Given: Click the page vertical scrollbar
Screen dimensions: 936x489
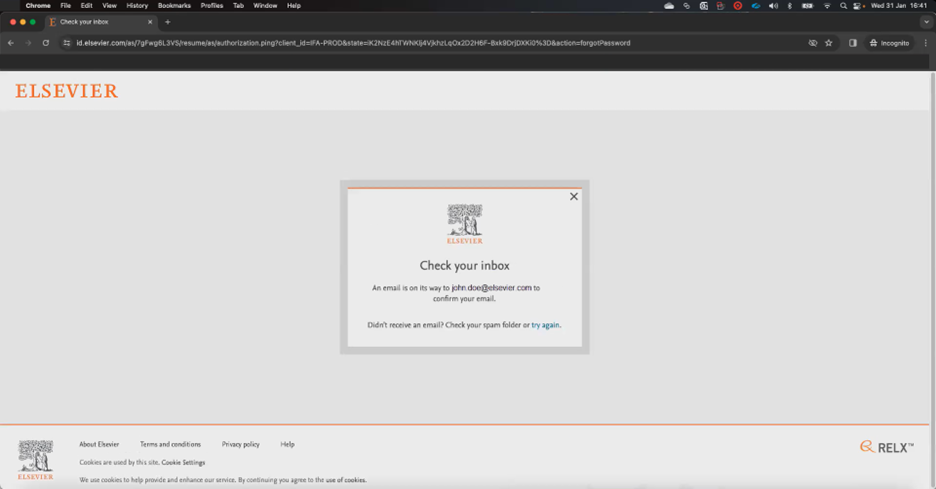Looking at the screenshot, I should 932,278.
